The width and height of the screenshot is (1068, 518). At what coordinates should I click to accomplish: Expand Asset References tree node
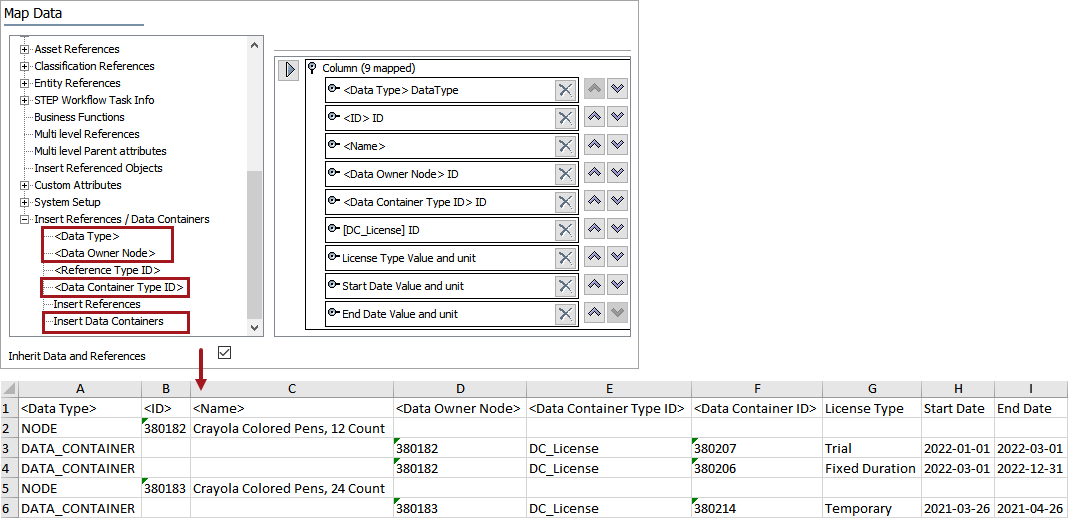[25, 49]
